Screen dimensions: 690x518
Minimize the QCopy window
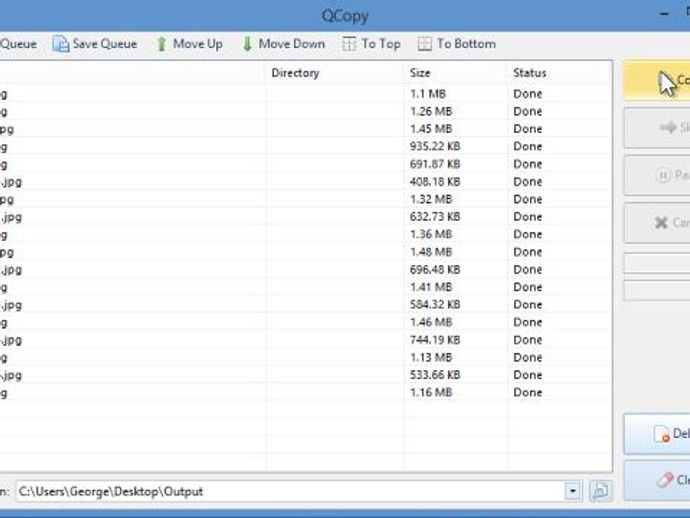coord(664,15)
